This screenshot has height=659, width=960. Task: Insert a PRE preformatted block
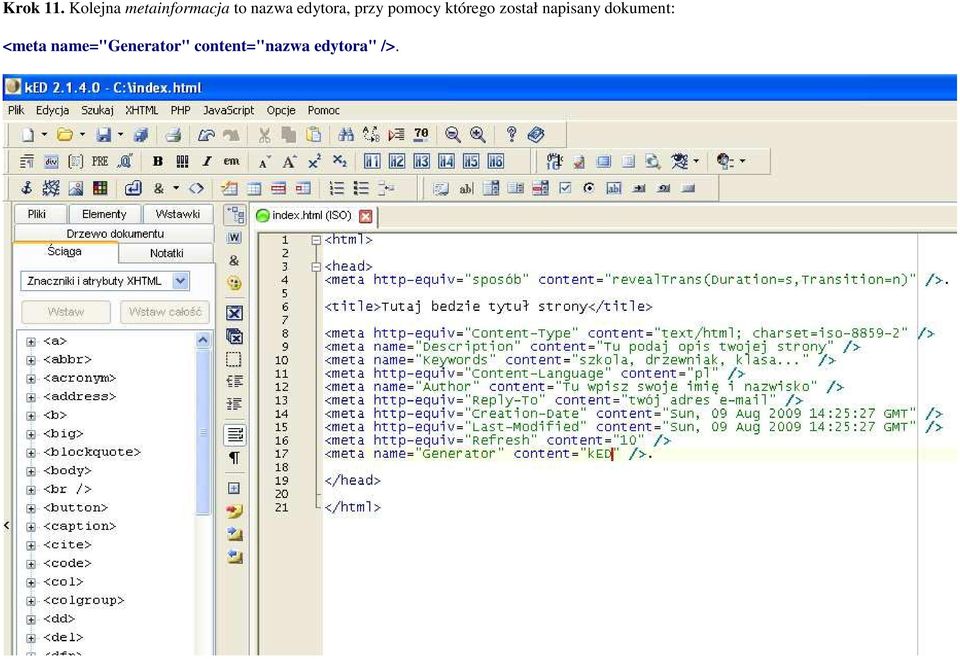(x=100, y=162)
